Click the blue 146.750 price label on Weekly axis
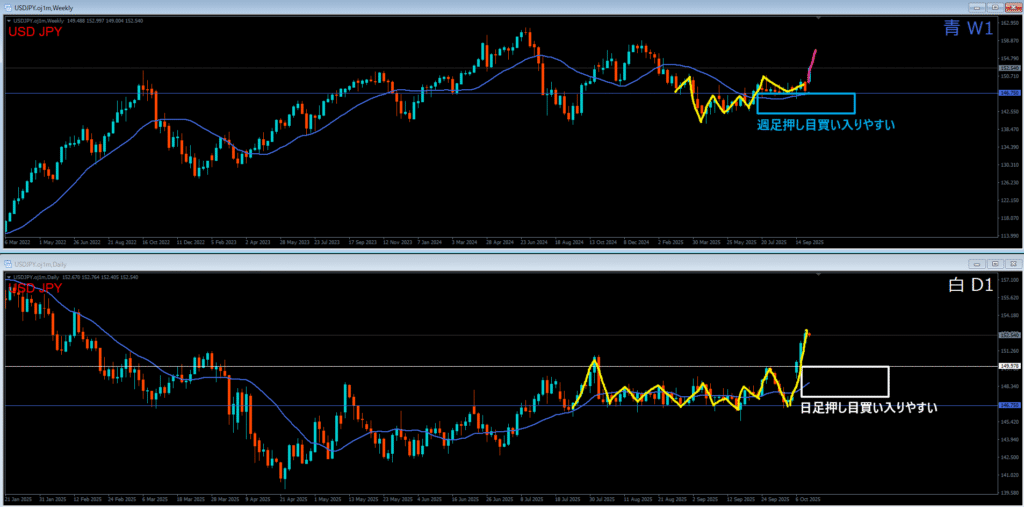This screenshot has height=507, width=1024. coord(1008,93)
